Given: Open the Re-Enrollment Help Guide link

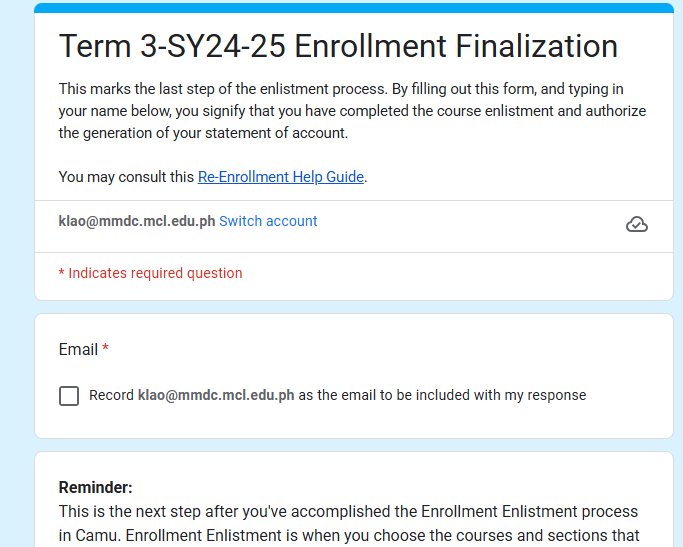Looking at the screenshot, I should click(x=281, y=177).
